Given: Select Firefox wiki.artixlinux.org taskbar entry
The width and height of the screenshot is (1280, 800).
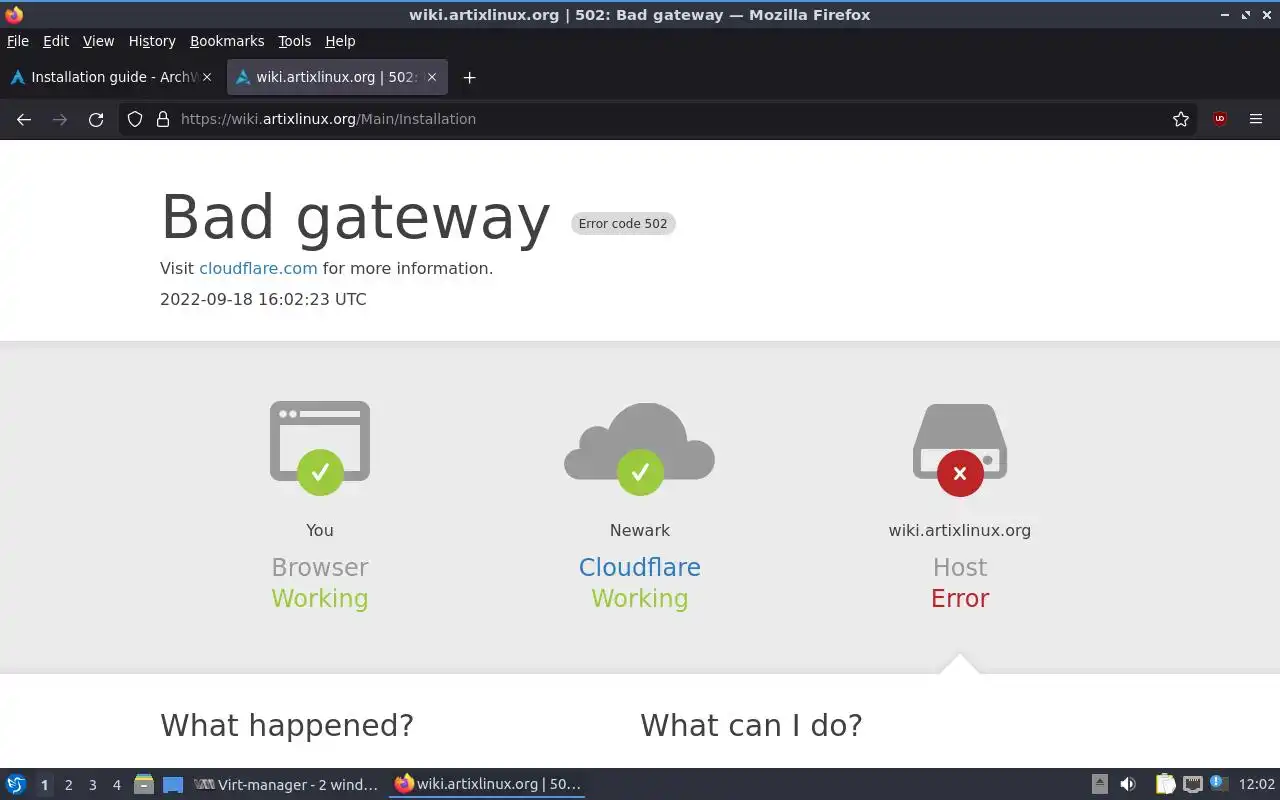Looking at the screenshot, I should click(487, 784).
